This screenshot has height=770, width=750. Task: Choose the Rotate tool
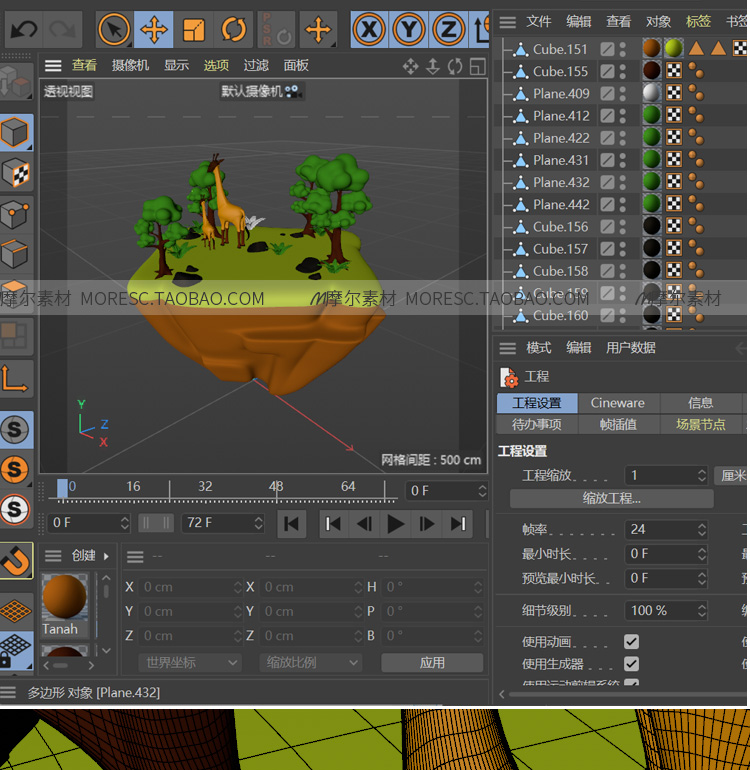tap(234, 30)
